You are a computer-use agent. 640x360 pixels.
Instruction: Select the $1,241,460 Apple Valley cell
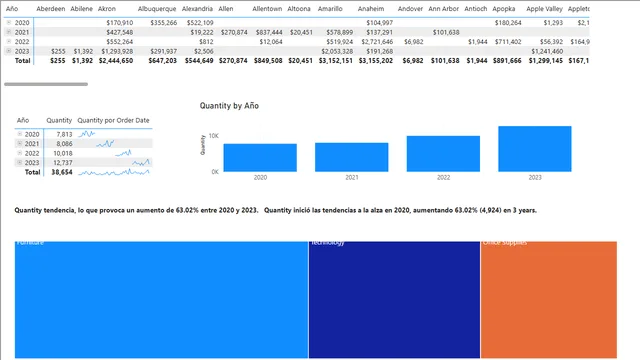point(547,51)
